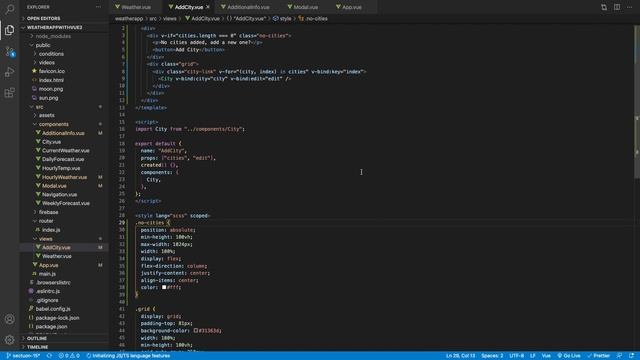Click the views breadcrumb segment

pos(169,18)
